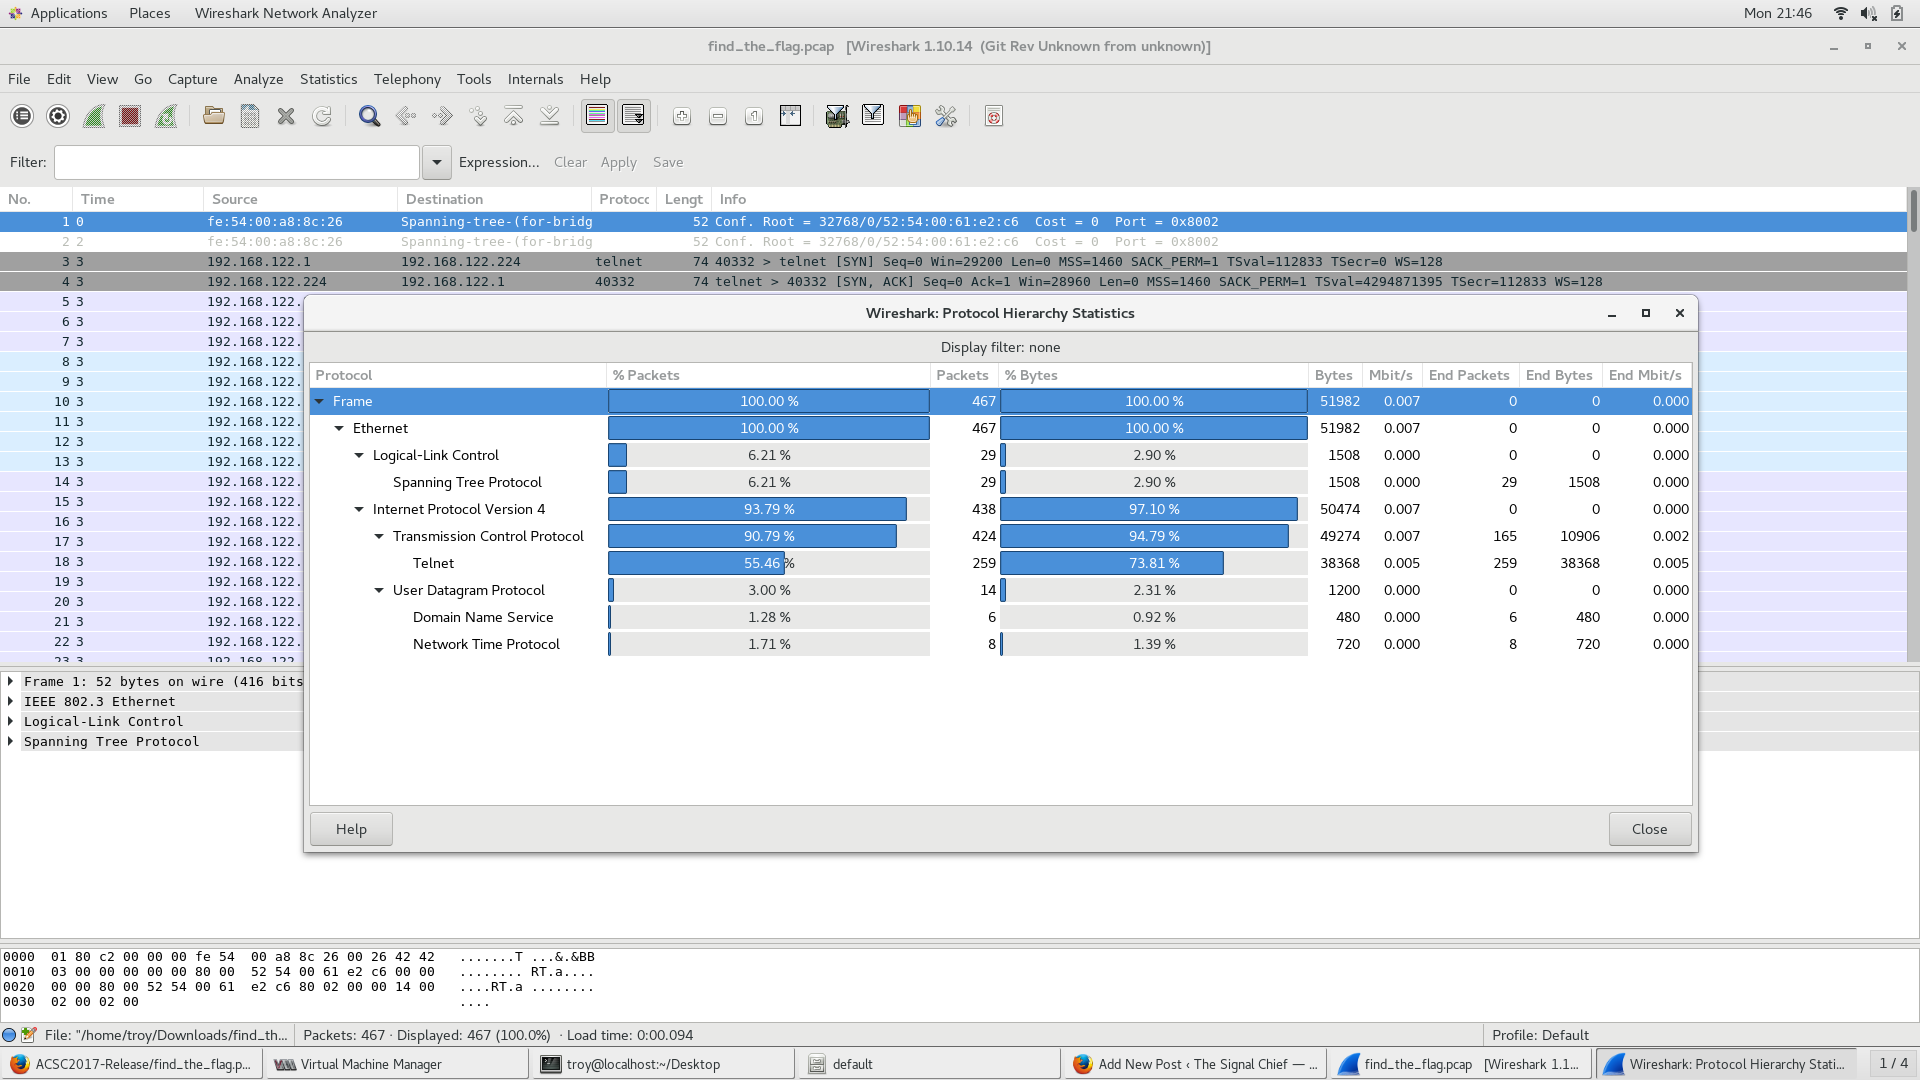The image size is (1920, 1080).
Task: Open the Telephony menu
Action: [x=407, y=79]
